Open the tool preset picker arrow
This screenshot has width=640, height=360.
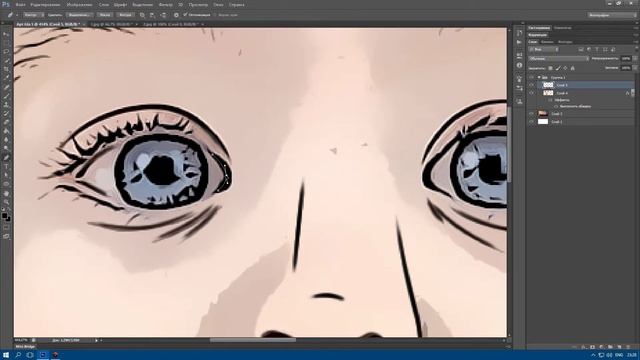point(17,15)
